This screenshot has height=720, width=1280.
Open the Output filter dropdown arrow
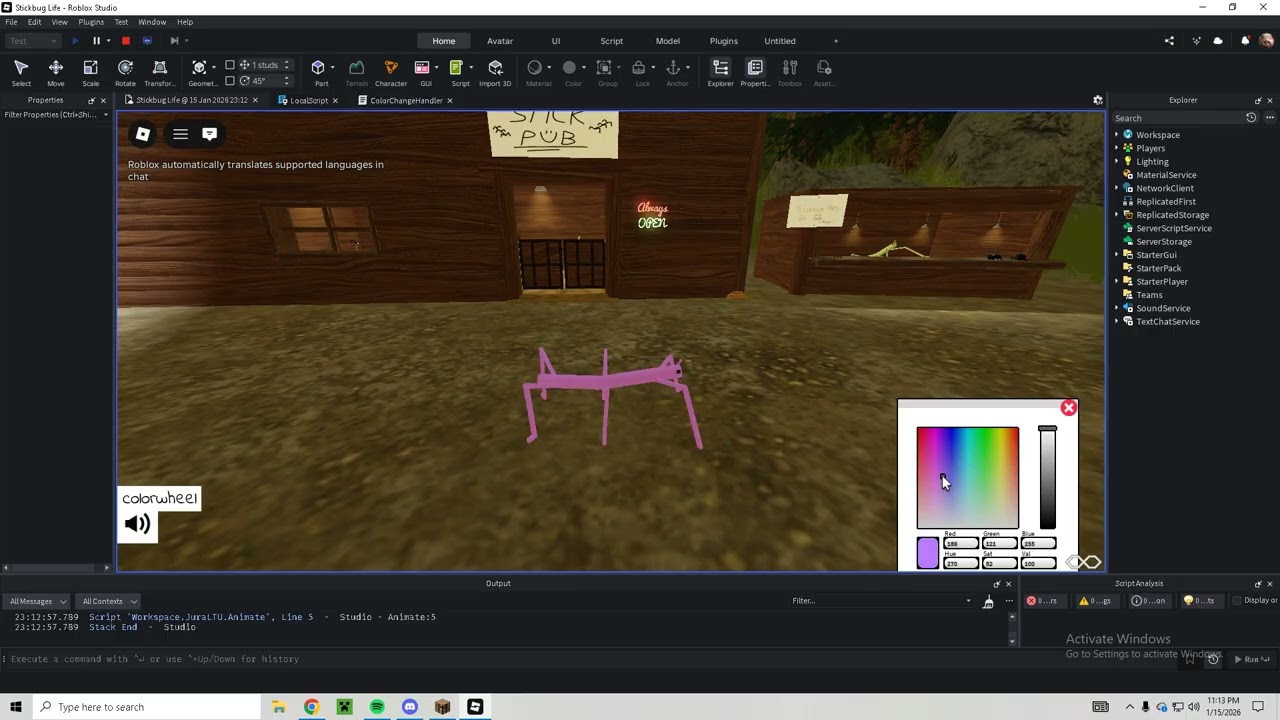pos(968,601)
